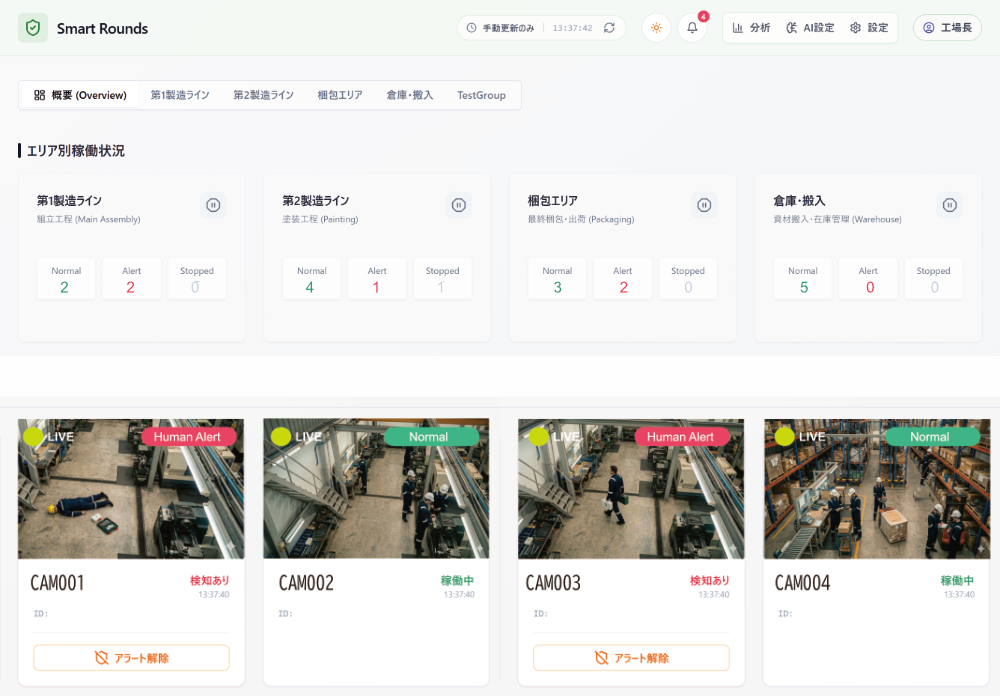Click the refresh icon beside the timestamp
1000x696 pixels.
tap(610, 28)
